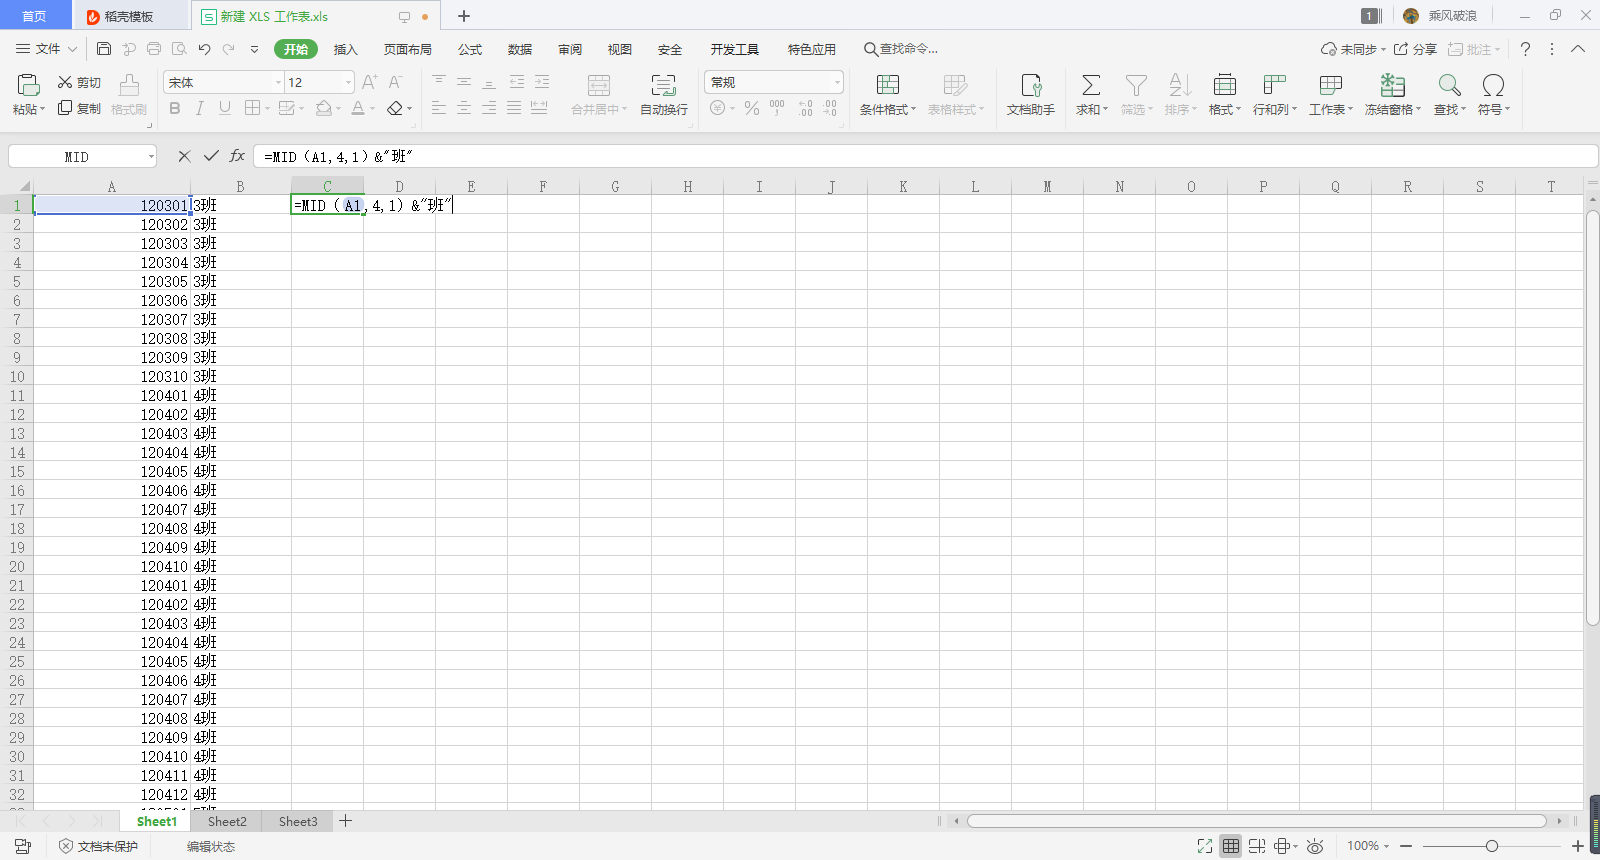Image resolution: width=1600 pixels, height=860 pixels.
Task: Click the Undo arrow icon
Action: [204, 48]
